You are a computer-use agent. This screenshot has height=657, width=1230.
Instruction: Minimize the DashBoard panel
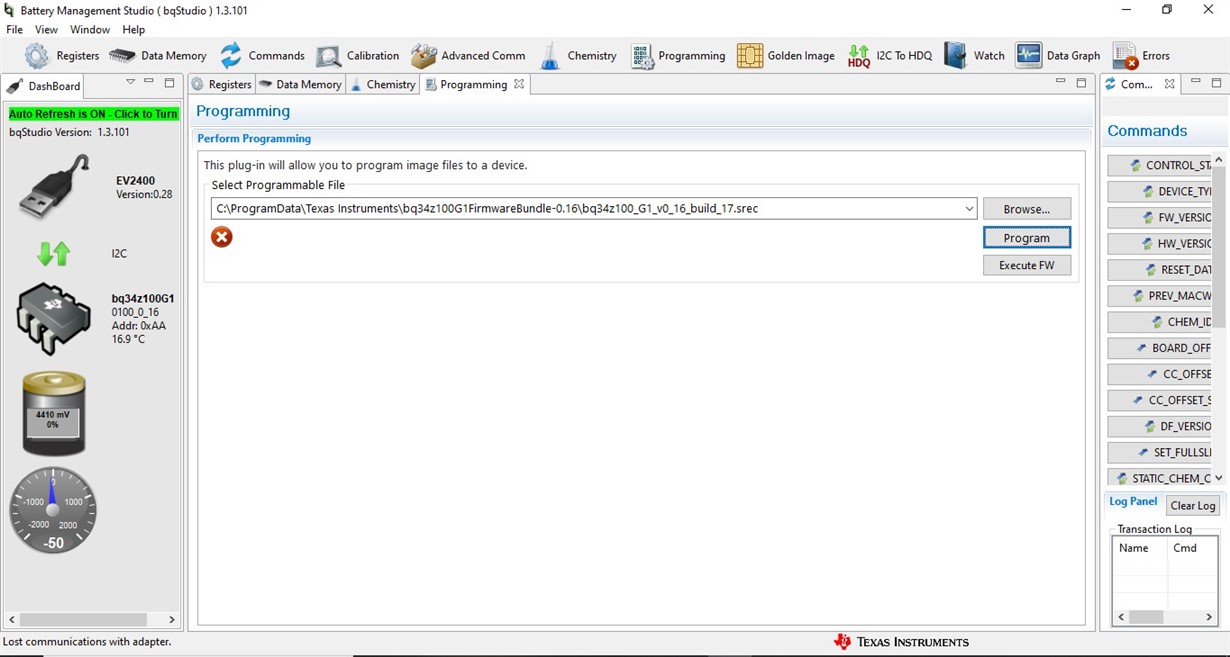coord(149,82)
